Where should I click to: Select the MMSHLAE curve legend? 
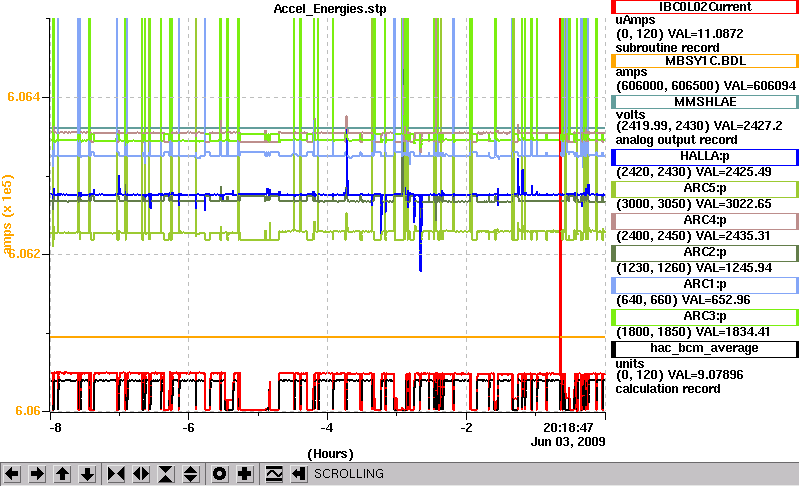point(705,102)
